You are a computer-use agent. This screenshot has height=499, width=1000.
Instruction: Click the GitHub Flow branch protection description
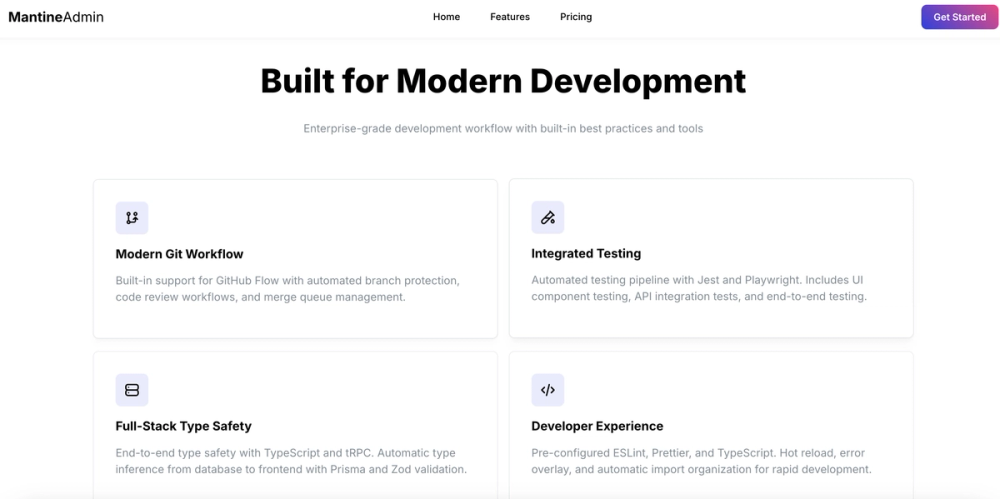288,288
